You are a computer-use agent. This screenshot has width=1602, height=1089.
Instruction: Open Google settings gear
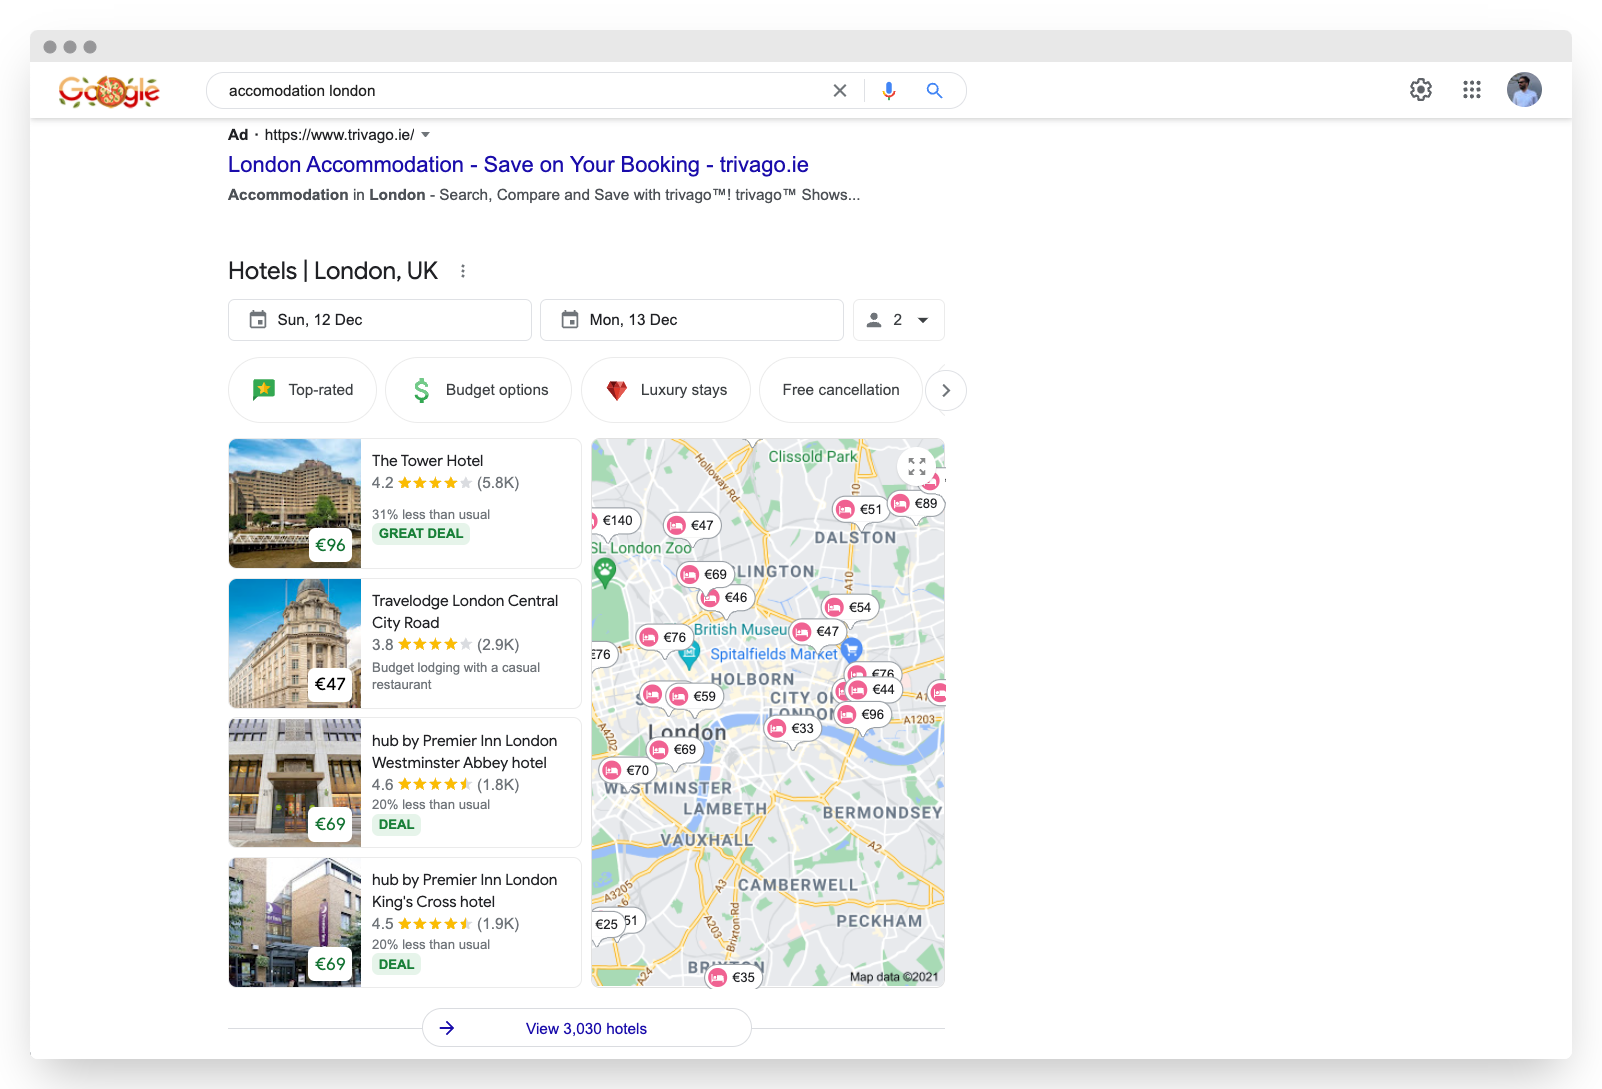[1421, 90]
